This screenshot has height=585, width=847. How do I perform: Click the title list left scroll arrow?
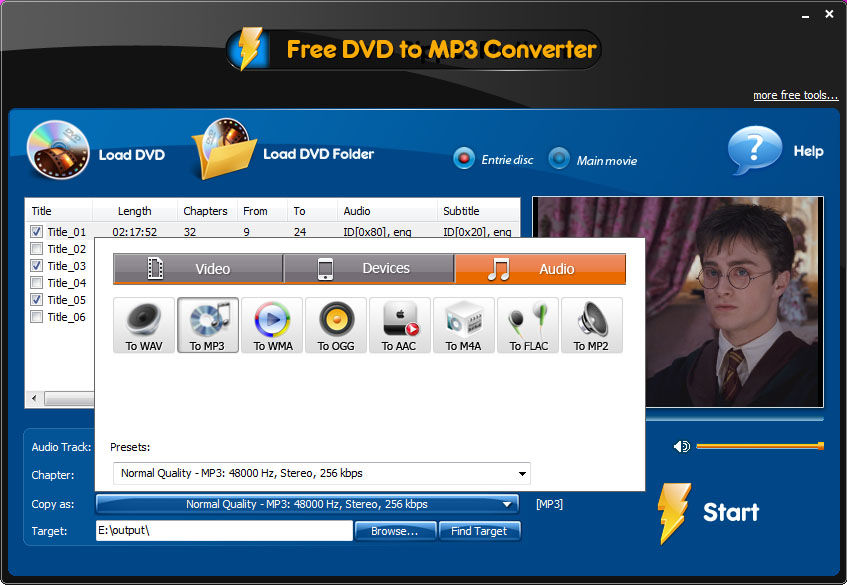[x=34, y=399]
